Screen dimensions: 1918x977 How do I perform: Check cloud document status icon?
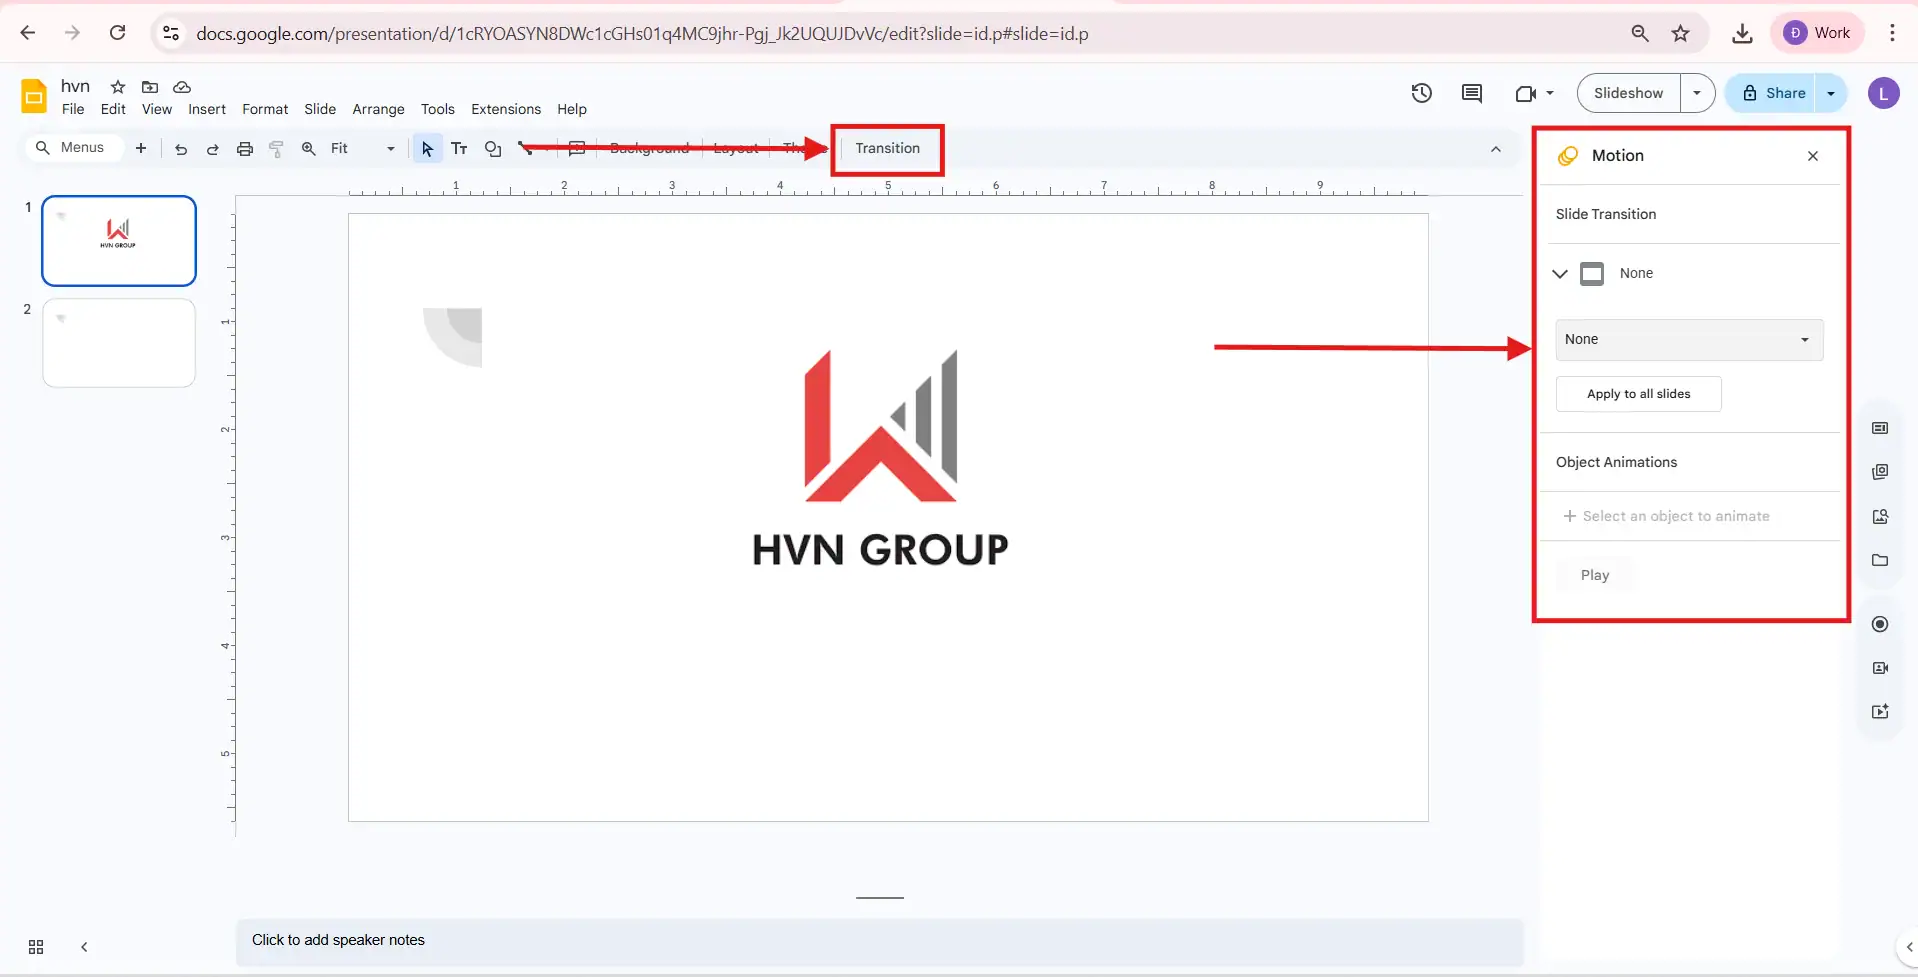[x=182, y=87]
